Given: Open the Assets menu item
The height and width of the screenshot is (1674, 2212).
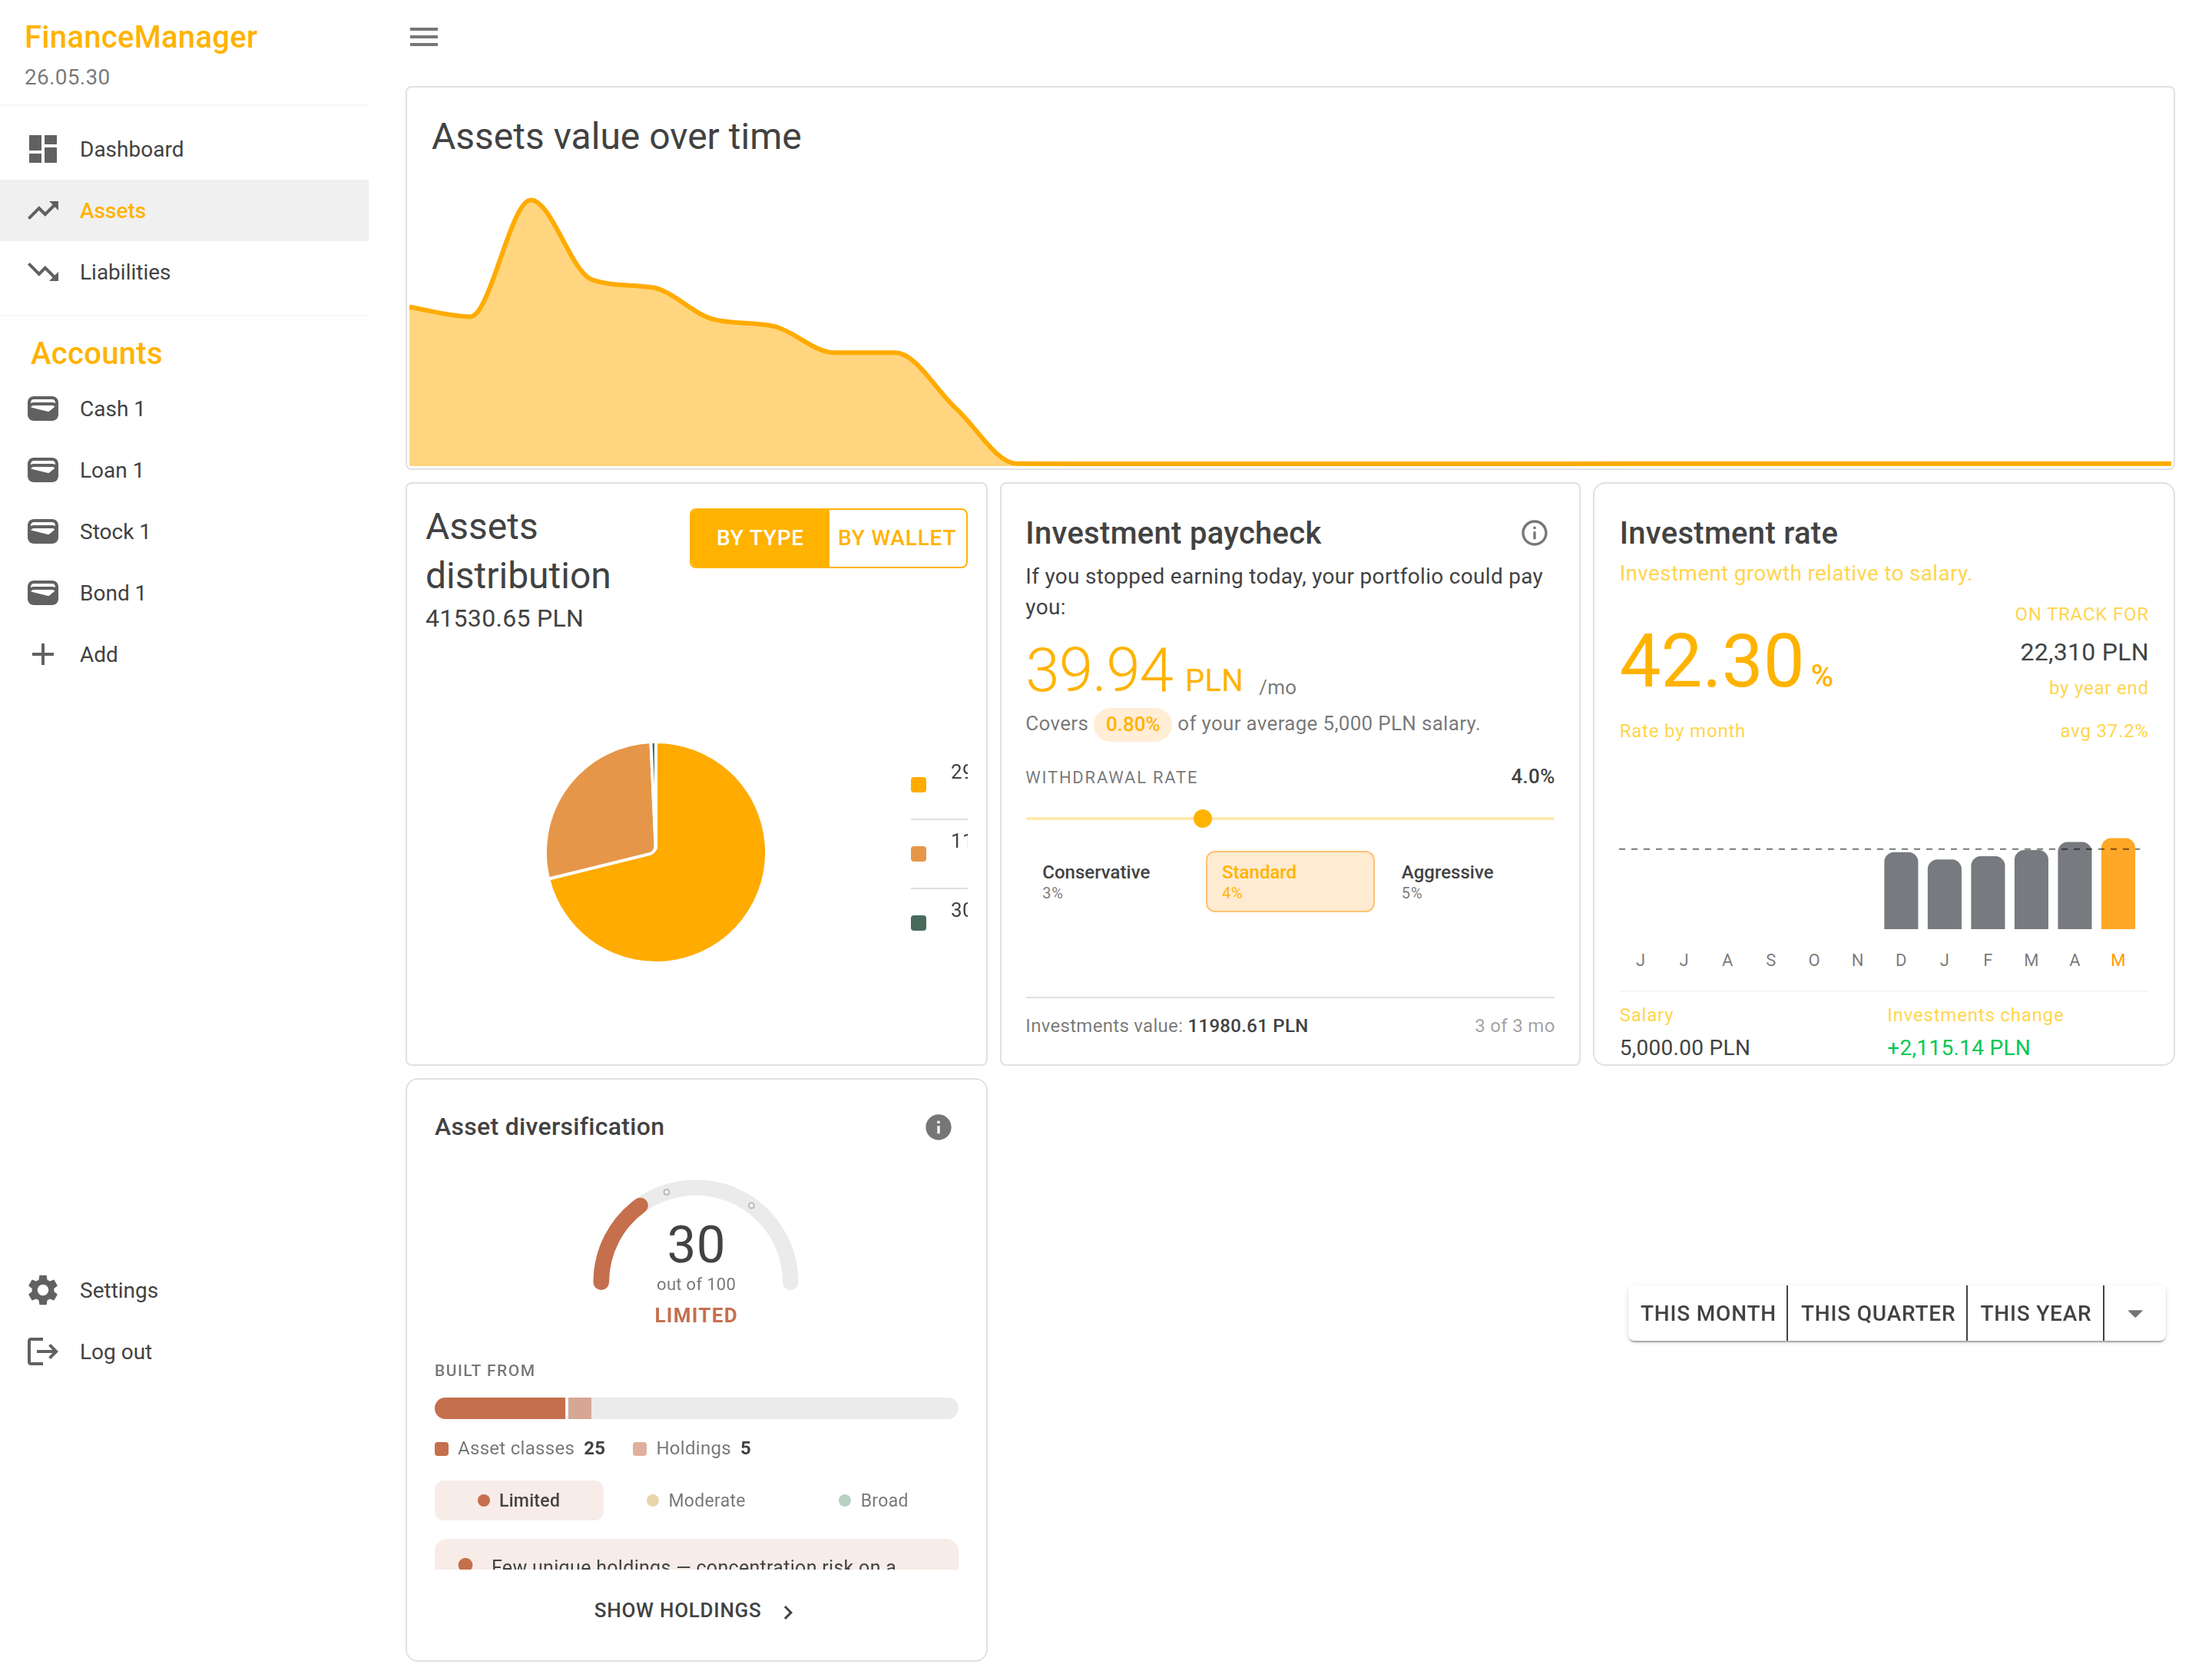Looking at the screenshot, I should tap(185, 210).
